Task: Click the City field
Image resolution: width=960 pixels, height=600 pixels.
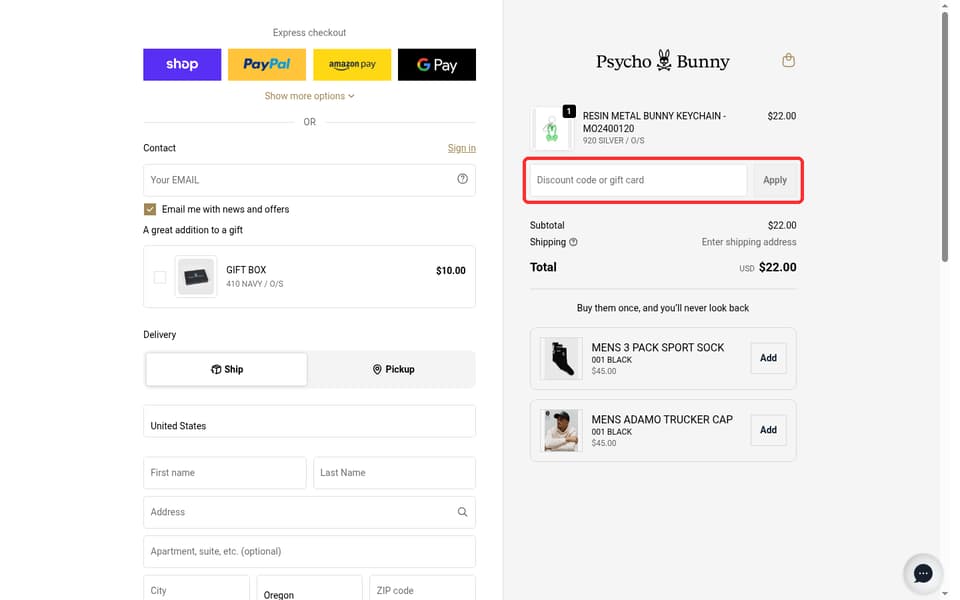Action: (x=197, y=588)
